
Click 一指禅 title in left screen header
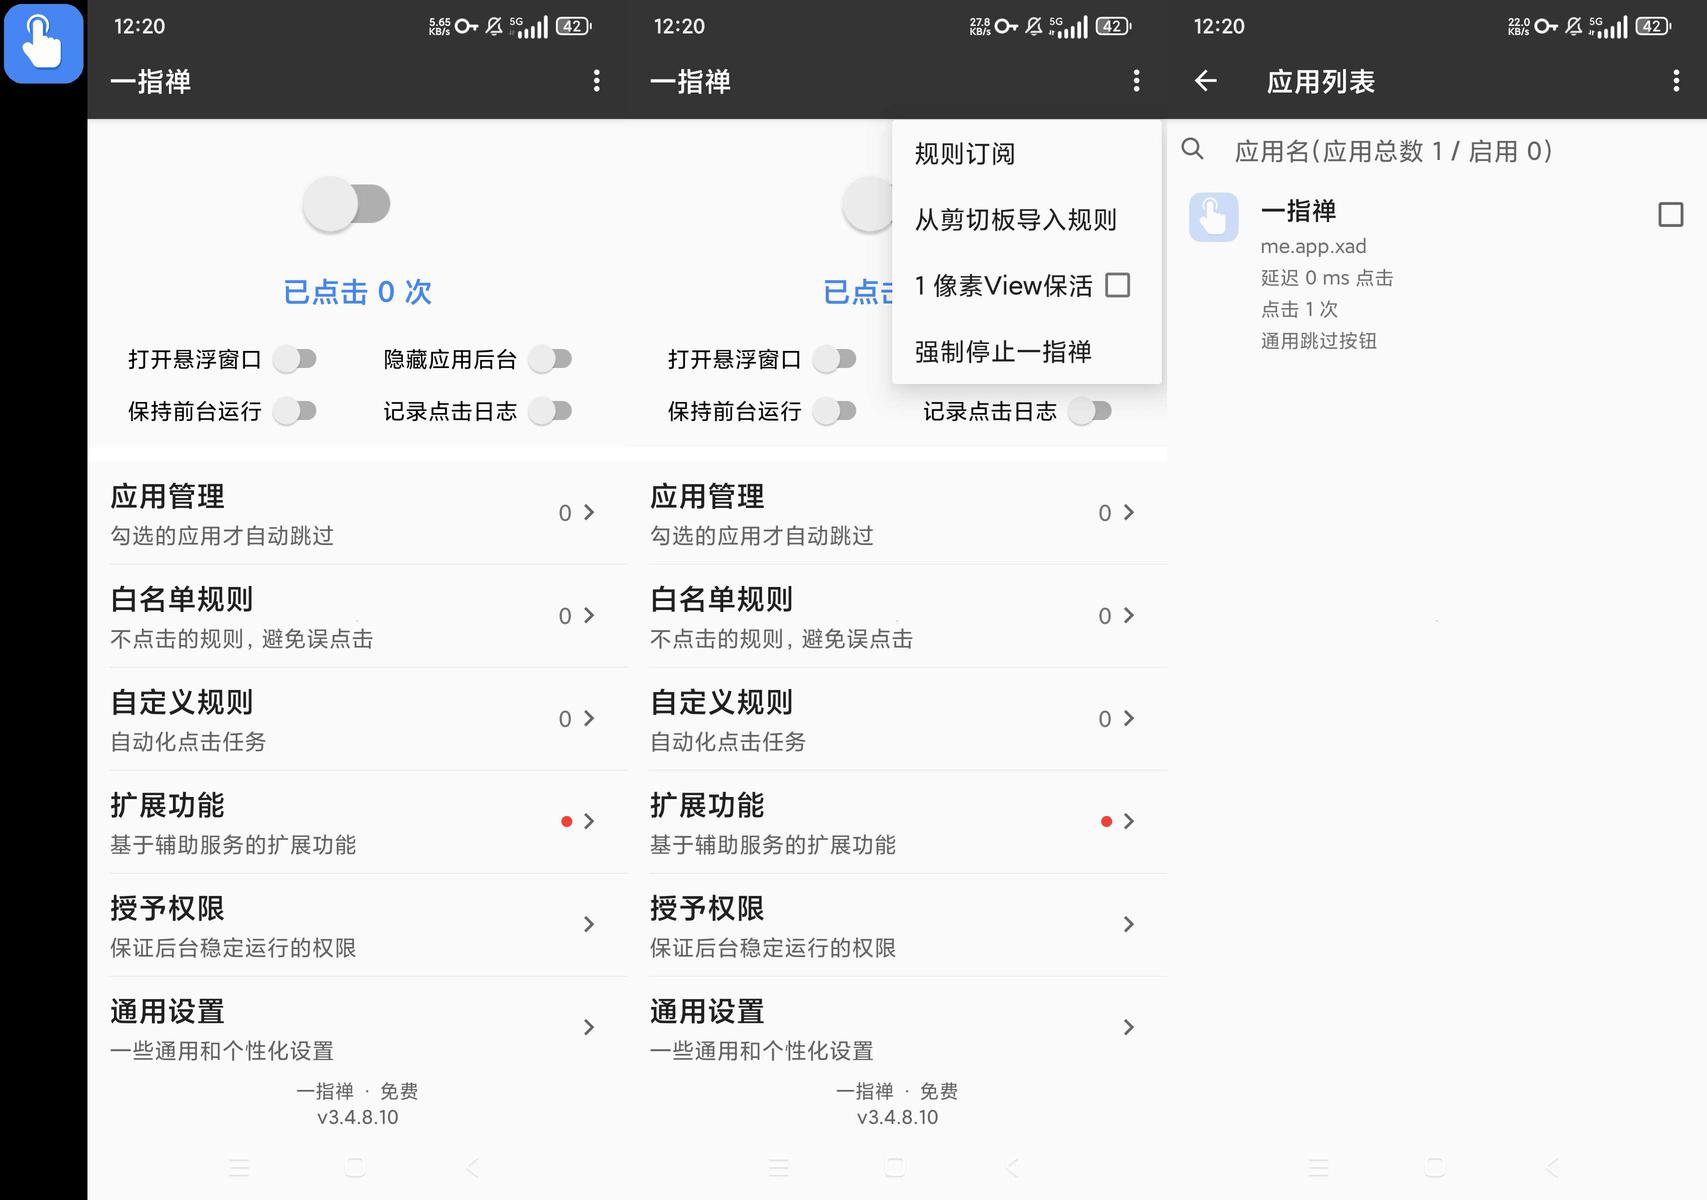coord(150,81)
